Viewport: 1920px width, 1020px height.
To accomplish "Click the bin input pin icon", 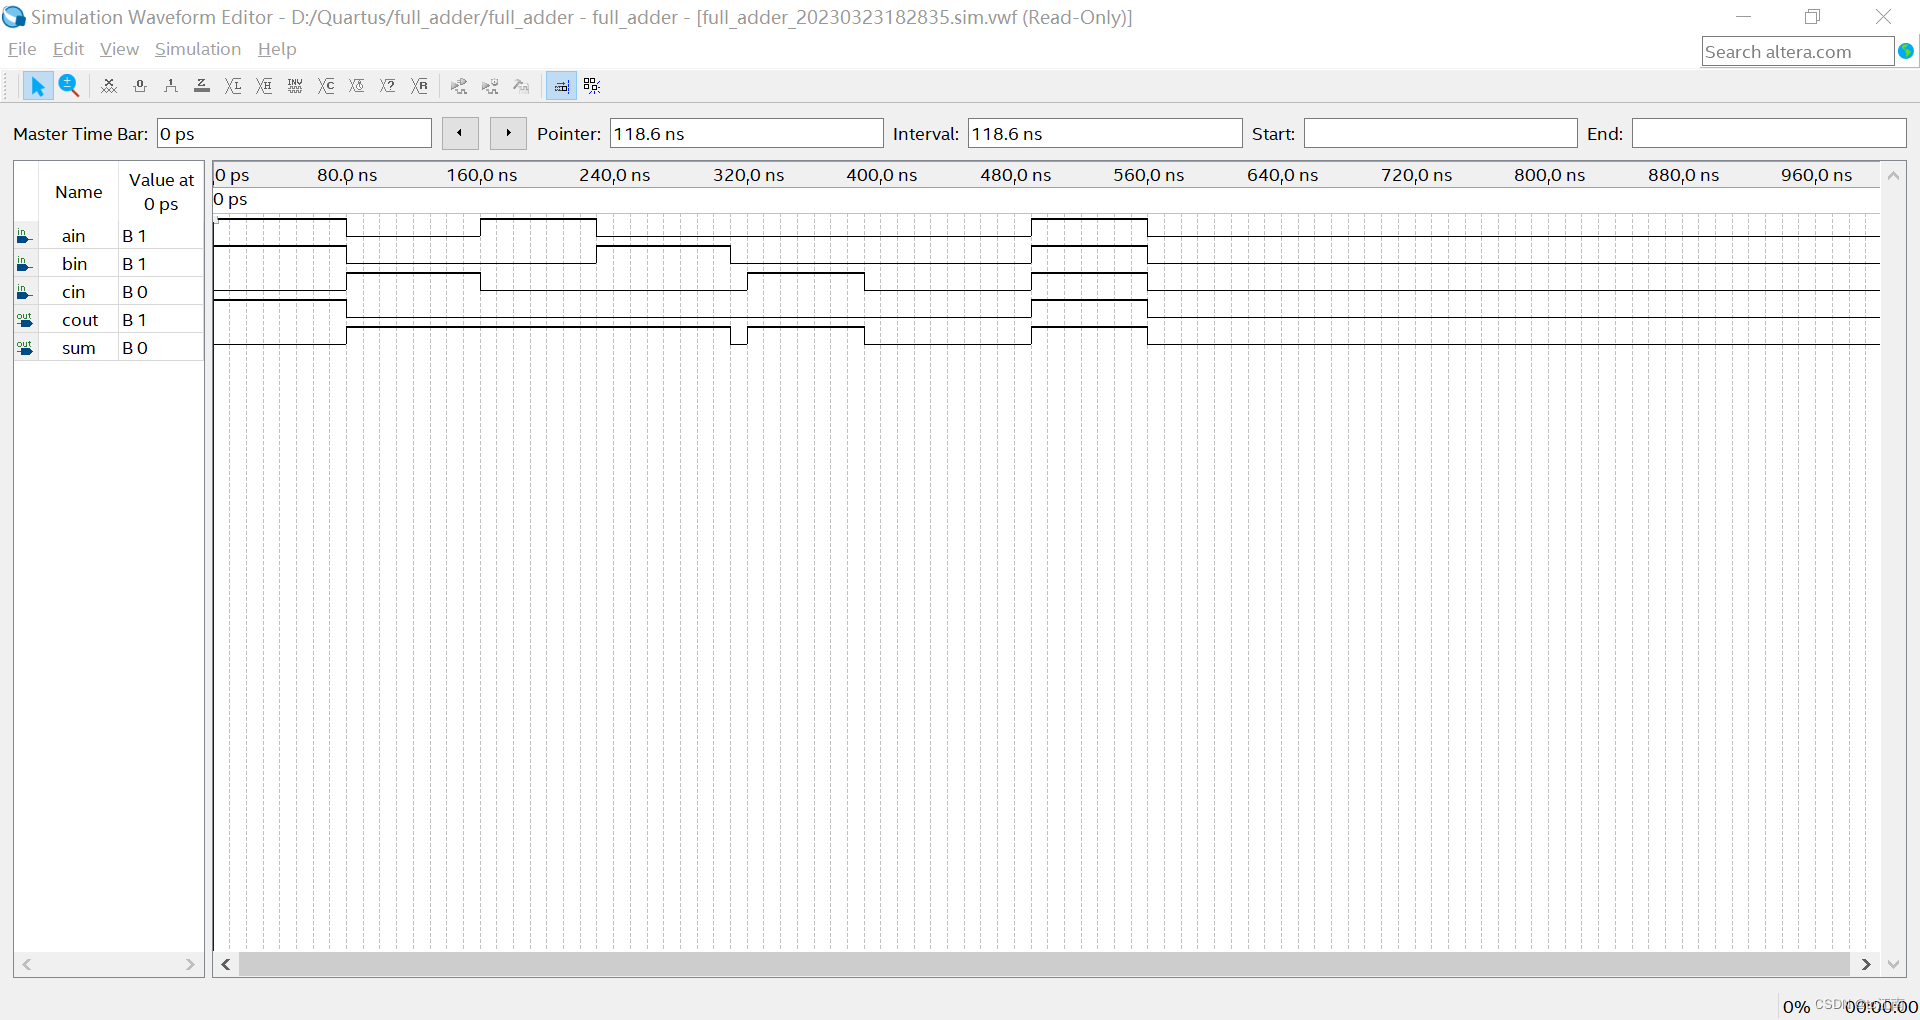I will [x=24, y=264].
